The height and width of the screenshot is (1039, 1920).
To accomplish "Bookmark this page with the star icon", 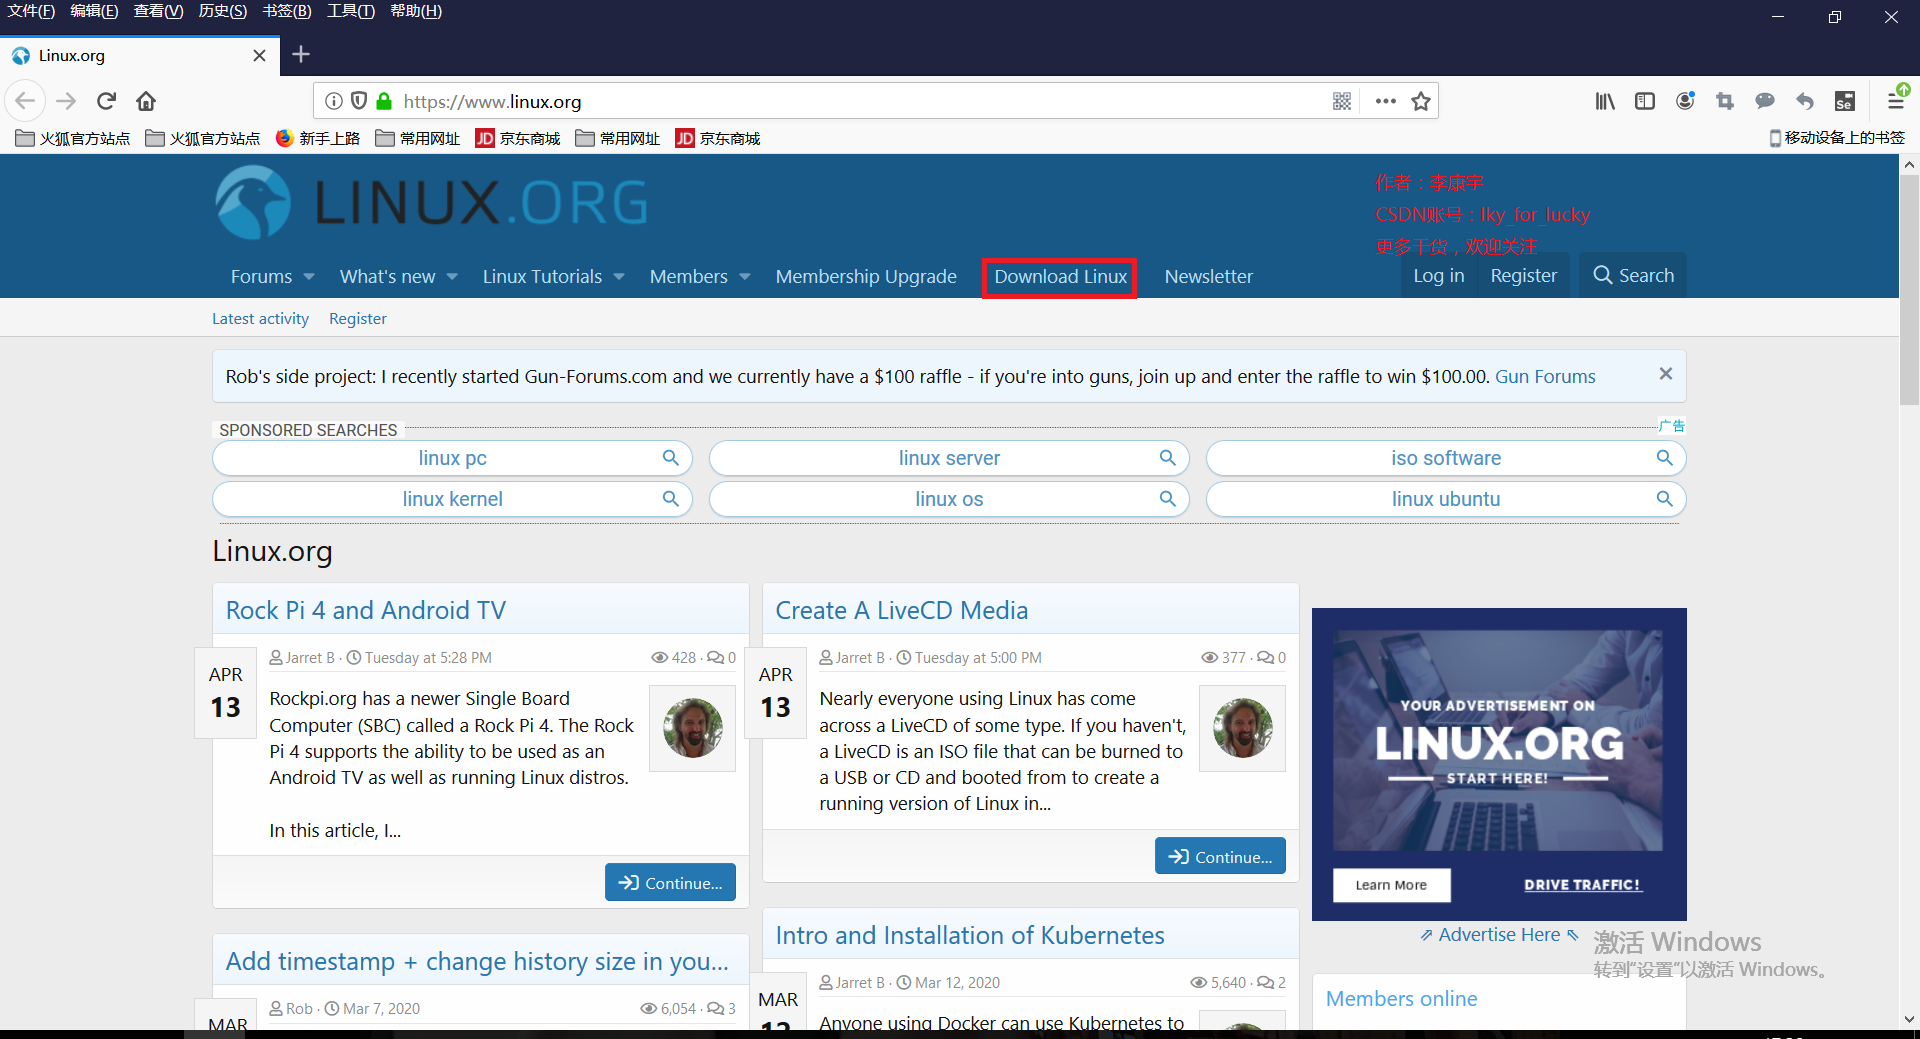I will (1420, 101).
